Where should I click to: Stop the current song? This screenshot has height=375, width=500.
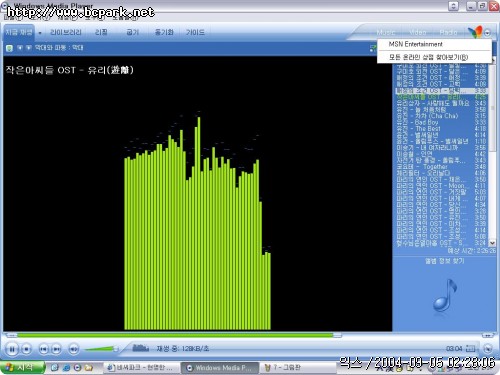click(26, 349)
